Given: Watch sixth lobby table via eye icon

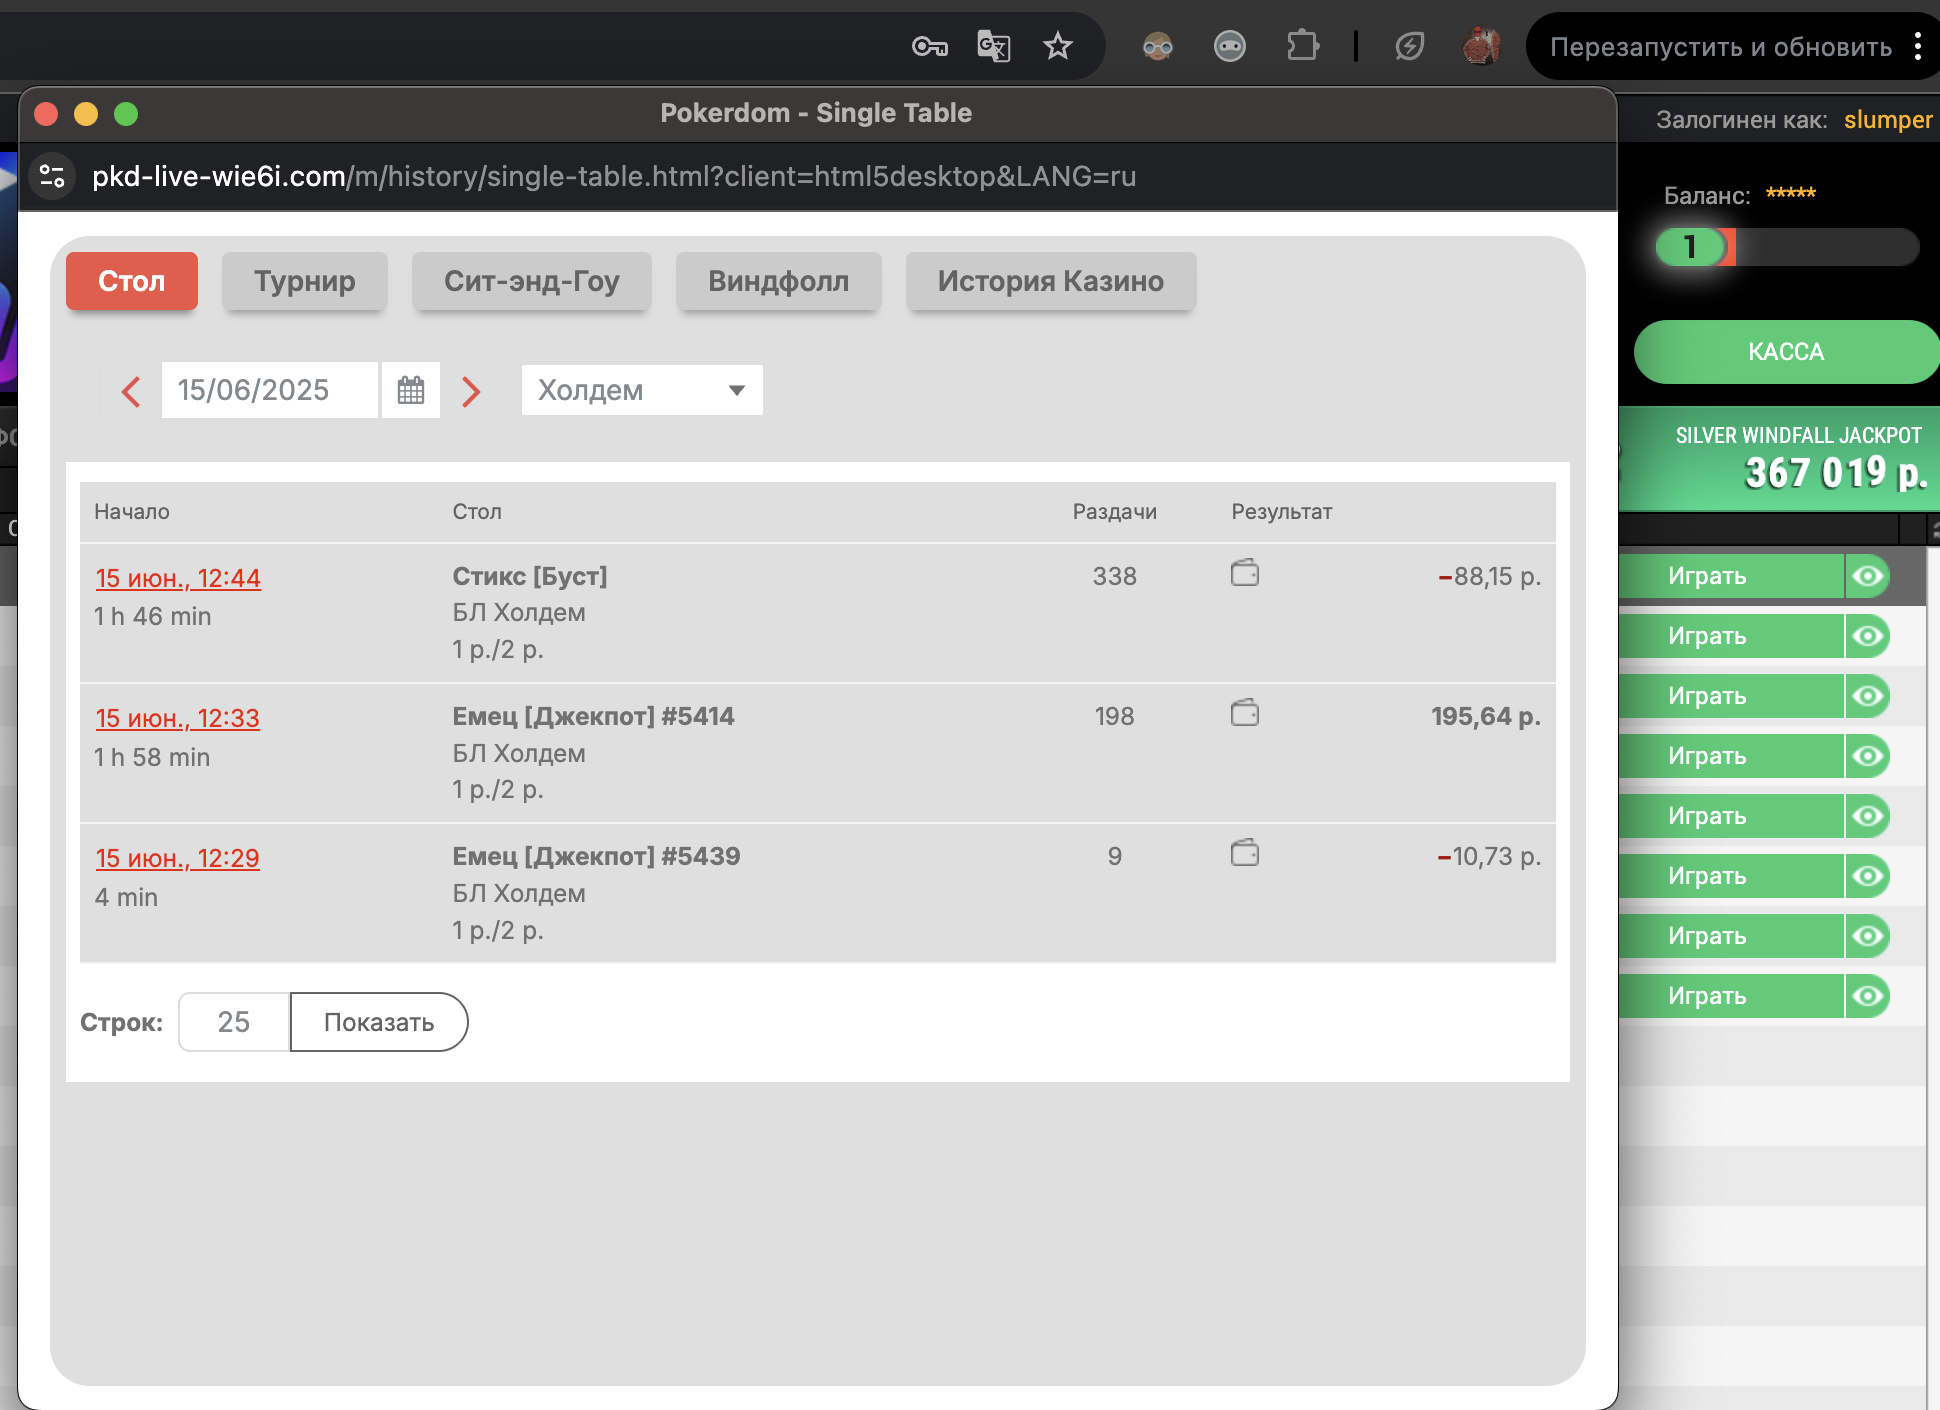Looking at the screenshot, I should pos(1867,876).
